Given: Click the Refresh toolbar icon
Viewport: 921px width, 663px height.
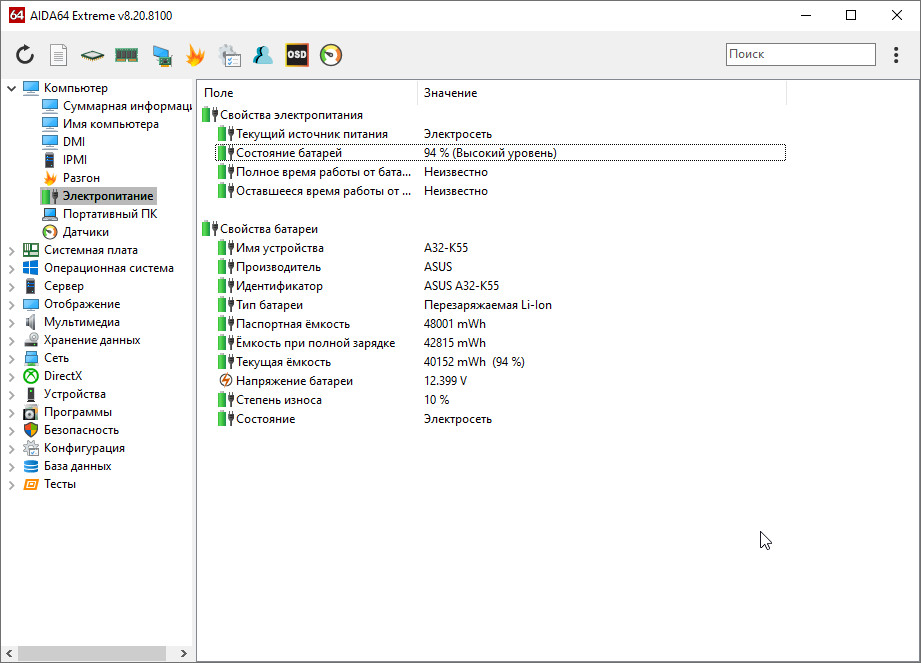Looking at the screenshot, I should click(x=25, y=55).
